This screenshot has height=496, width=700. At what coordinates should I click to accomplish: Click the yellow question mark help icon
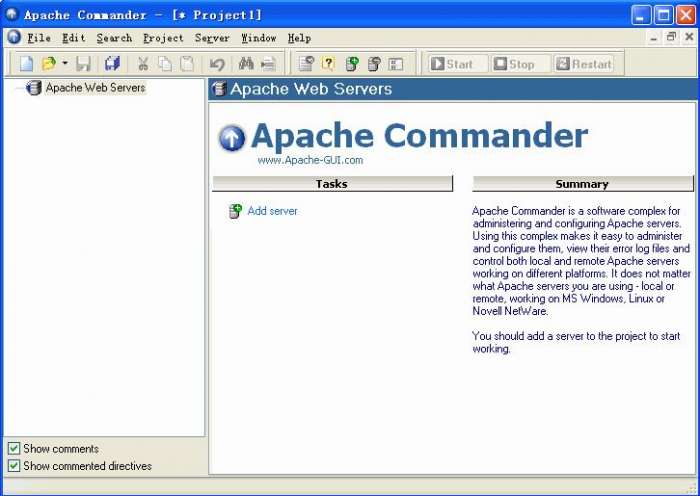(328, 64)
